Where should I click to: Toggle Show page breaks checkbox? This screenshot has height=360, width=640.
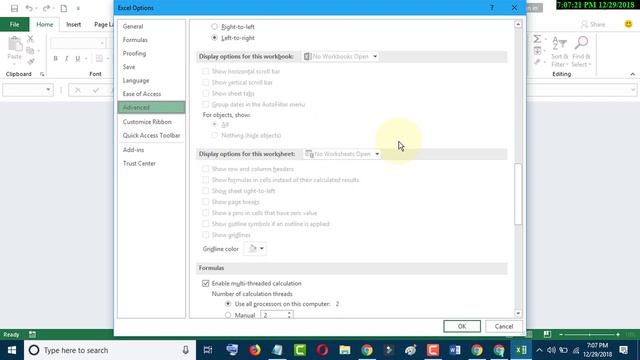tap(206, 202)
